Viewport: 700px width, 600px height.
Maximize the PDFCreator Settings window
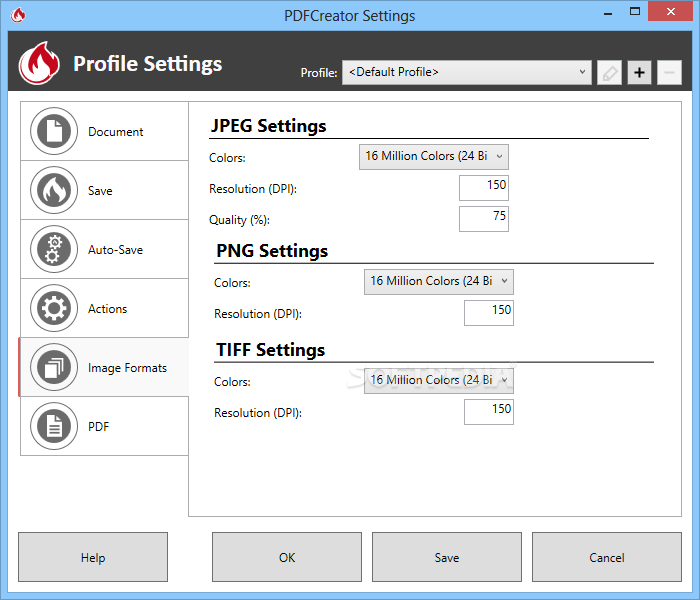pos(635,12)
